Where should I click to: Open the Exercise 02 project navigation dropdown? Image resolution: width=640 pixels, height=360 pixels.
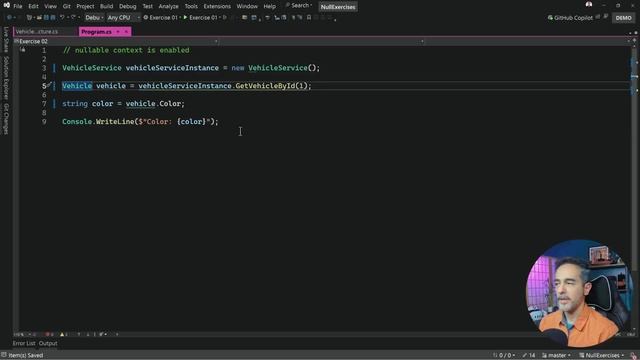(116, 41)
